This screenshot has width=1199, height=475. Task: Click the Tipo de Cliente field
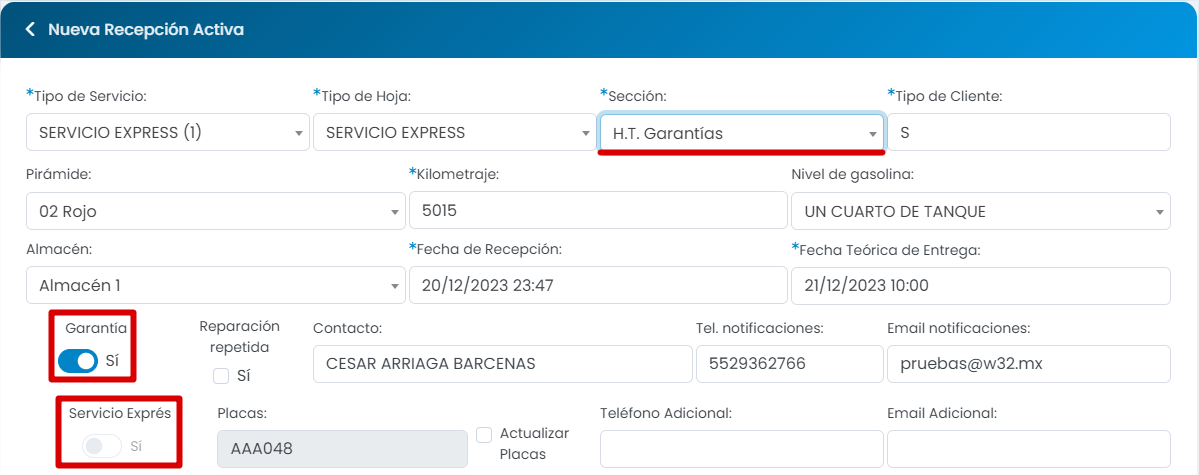tap(1028, 132)
